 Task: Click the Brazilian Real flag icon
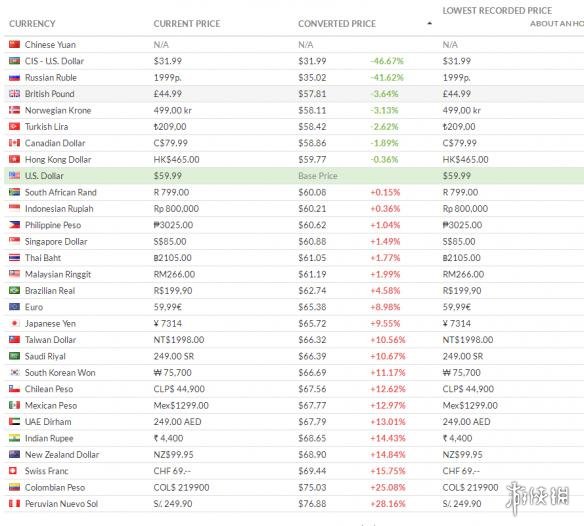14,290
